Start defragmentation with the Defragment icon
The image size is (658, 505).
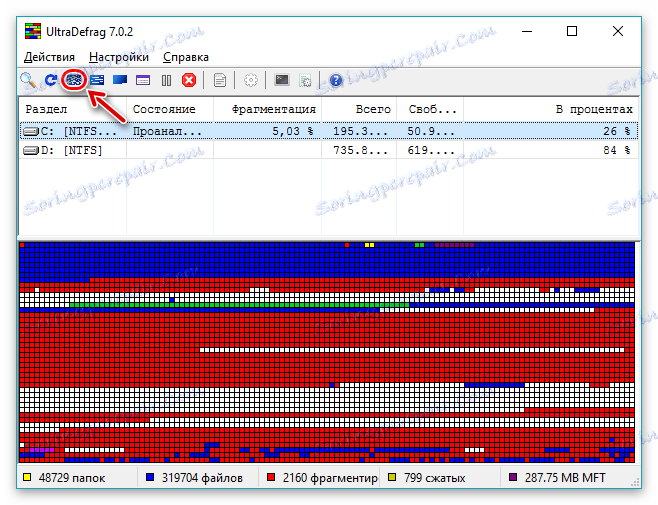click(x=74, y=80)
